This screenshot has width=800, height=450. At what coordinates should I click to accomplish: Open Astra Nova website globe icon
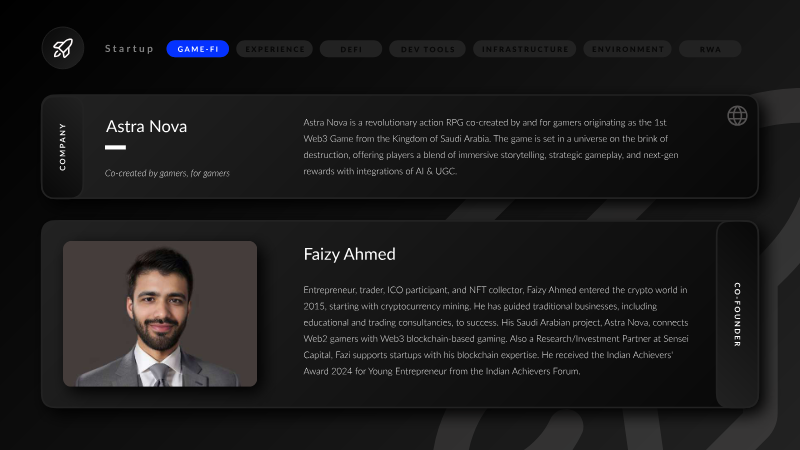point(737,116)
